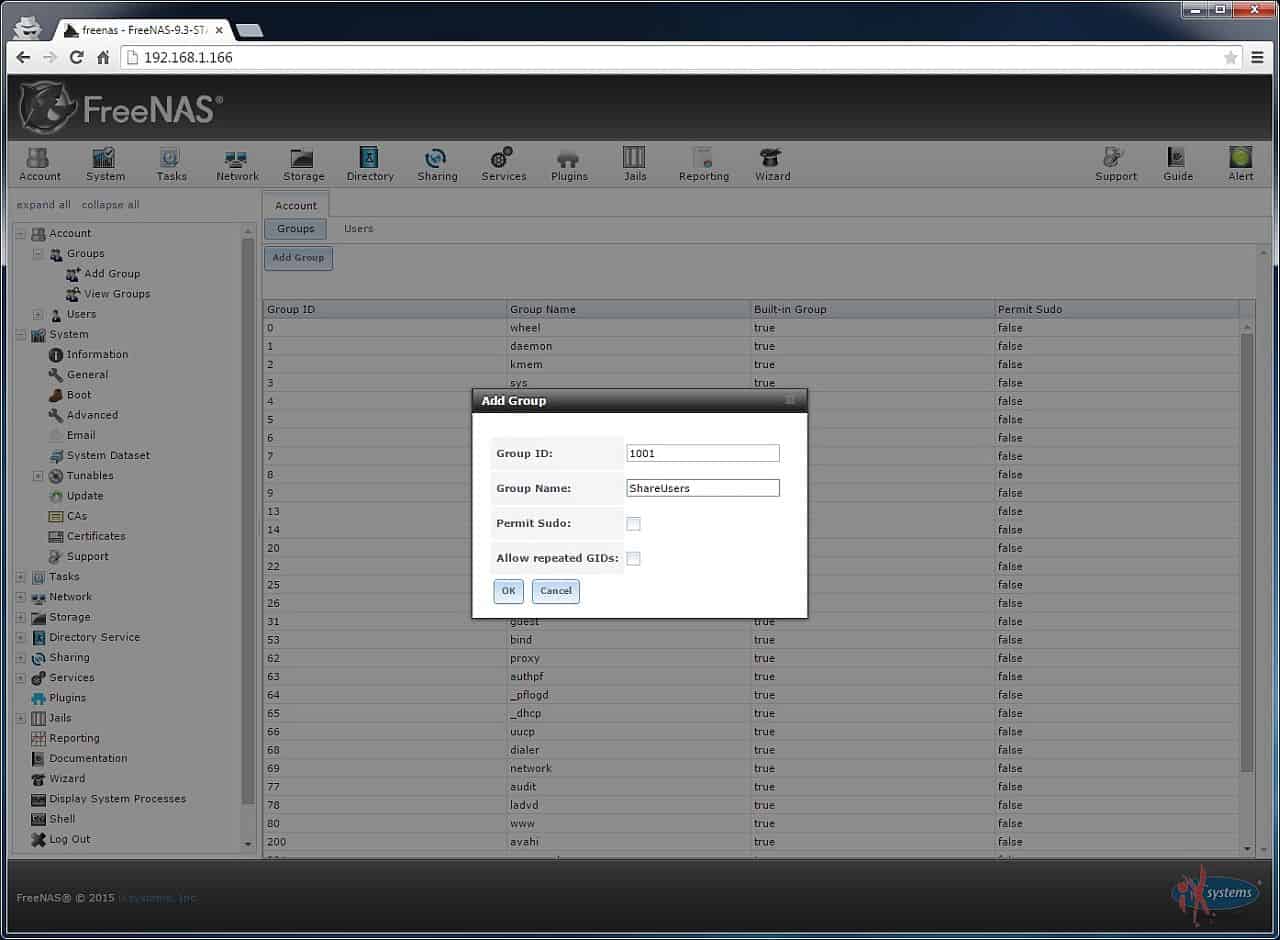Image resolution: width=1280 pixels, height=940 pixels.
Task: Click the collapse all link
Action: pos(110,205)
